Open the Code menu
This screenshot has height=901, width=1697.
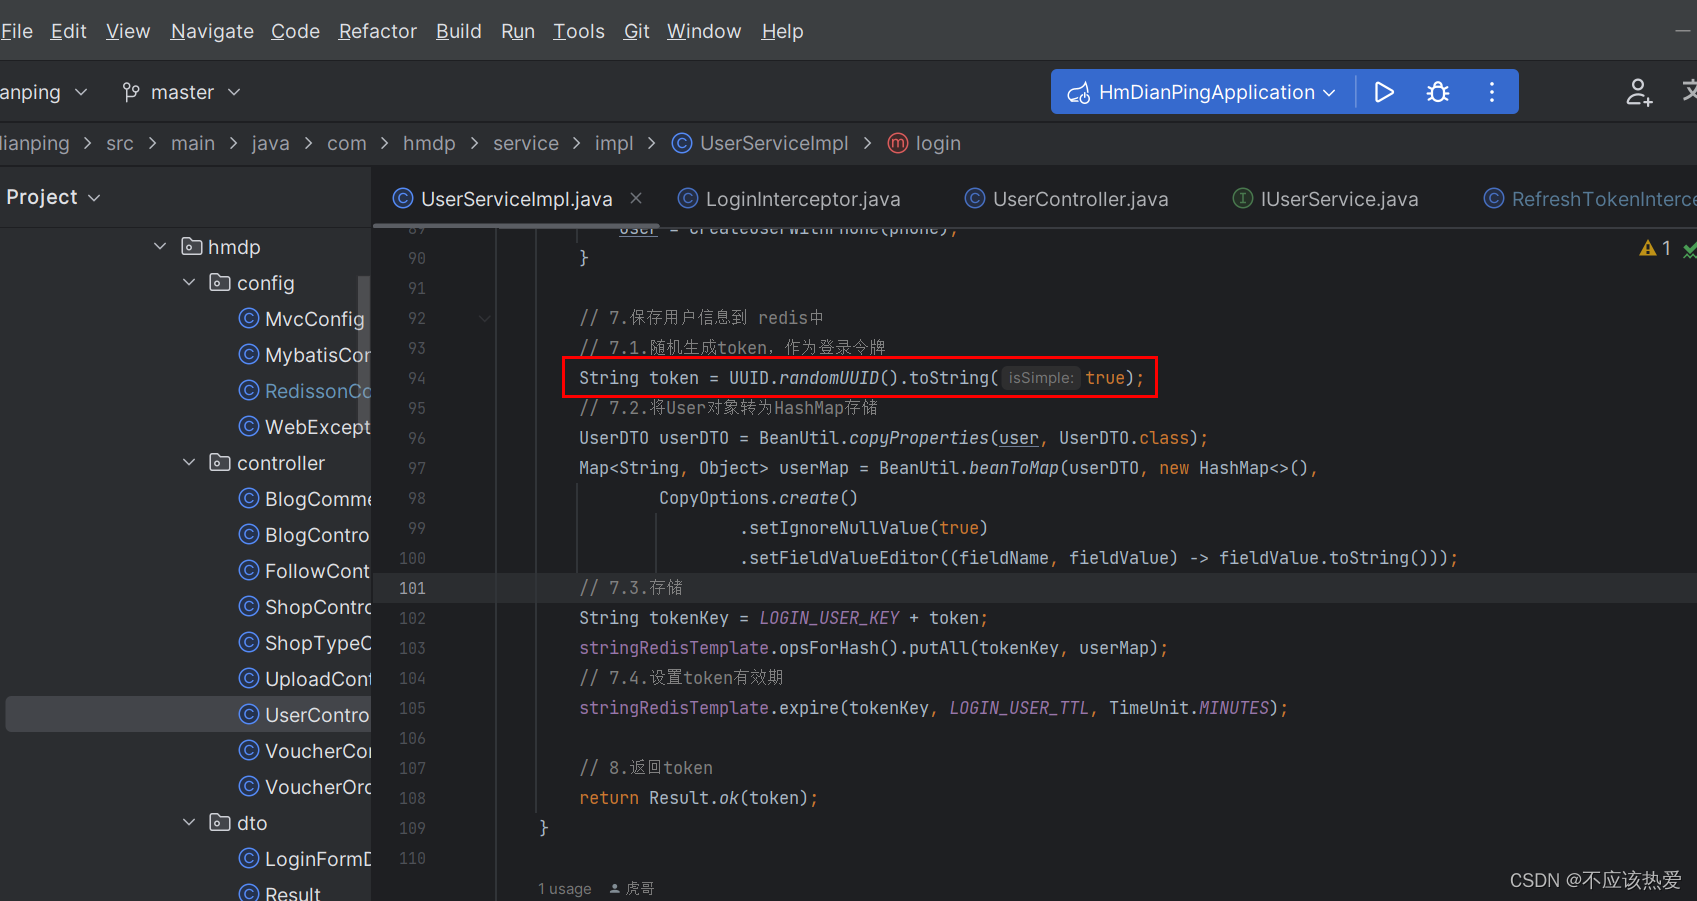[x=295, y=31]
